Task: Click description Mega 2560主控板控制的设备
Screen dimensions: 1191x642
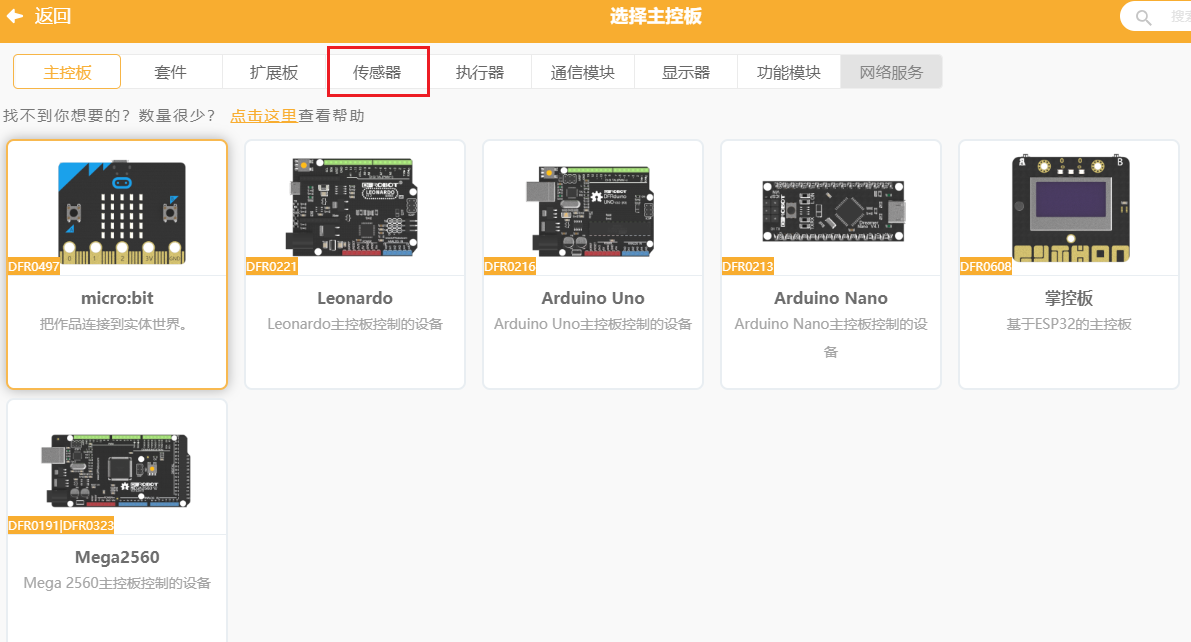Action: [117, 583]
